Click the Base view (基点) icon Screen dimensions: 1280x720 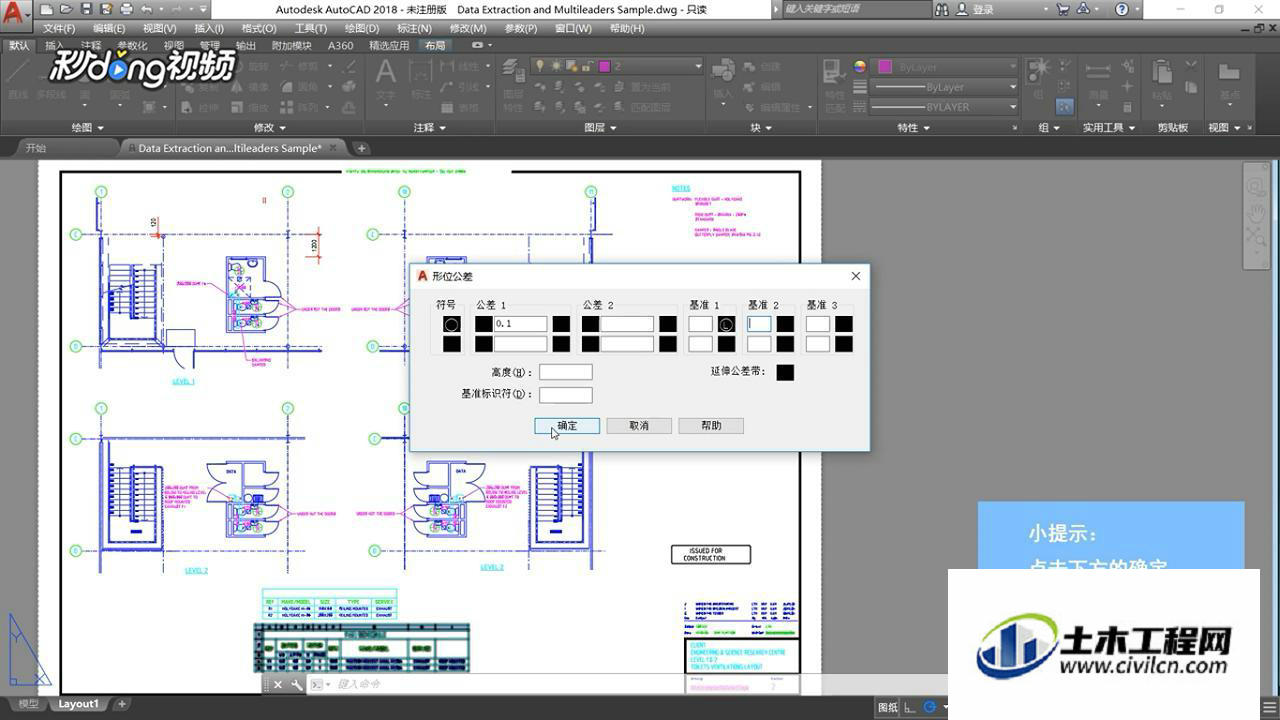pyautogui.click(x=1229, y=72)
